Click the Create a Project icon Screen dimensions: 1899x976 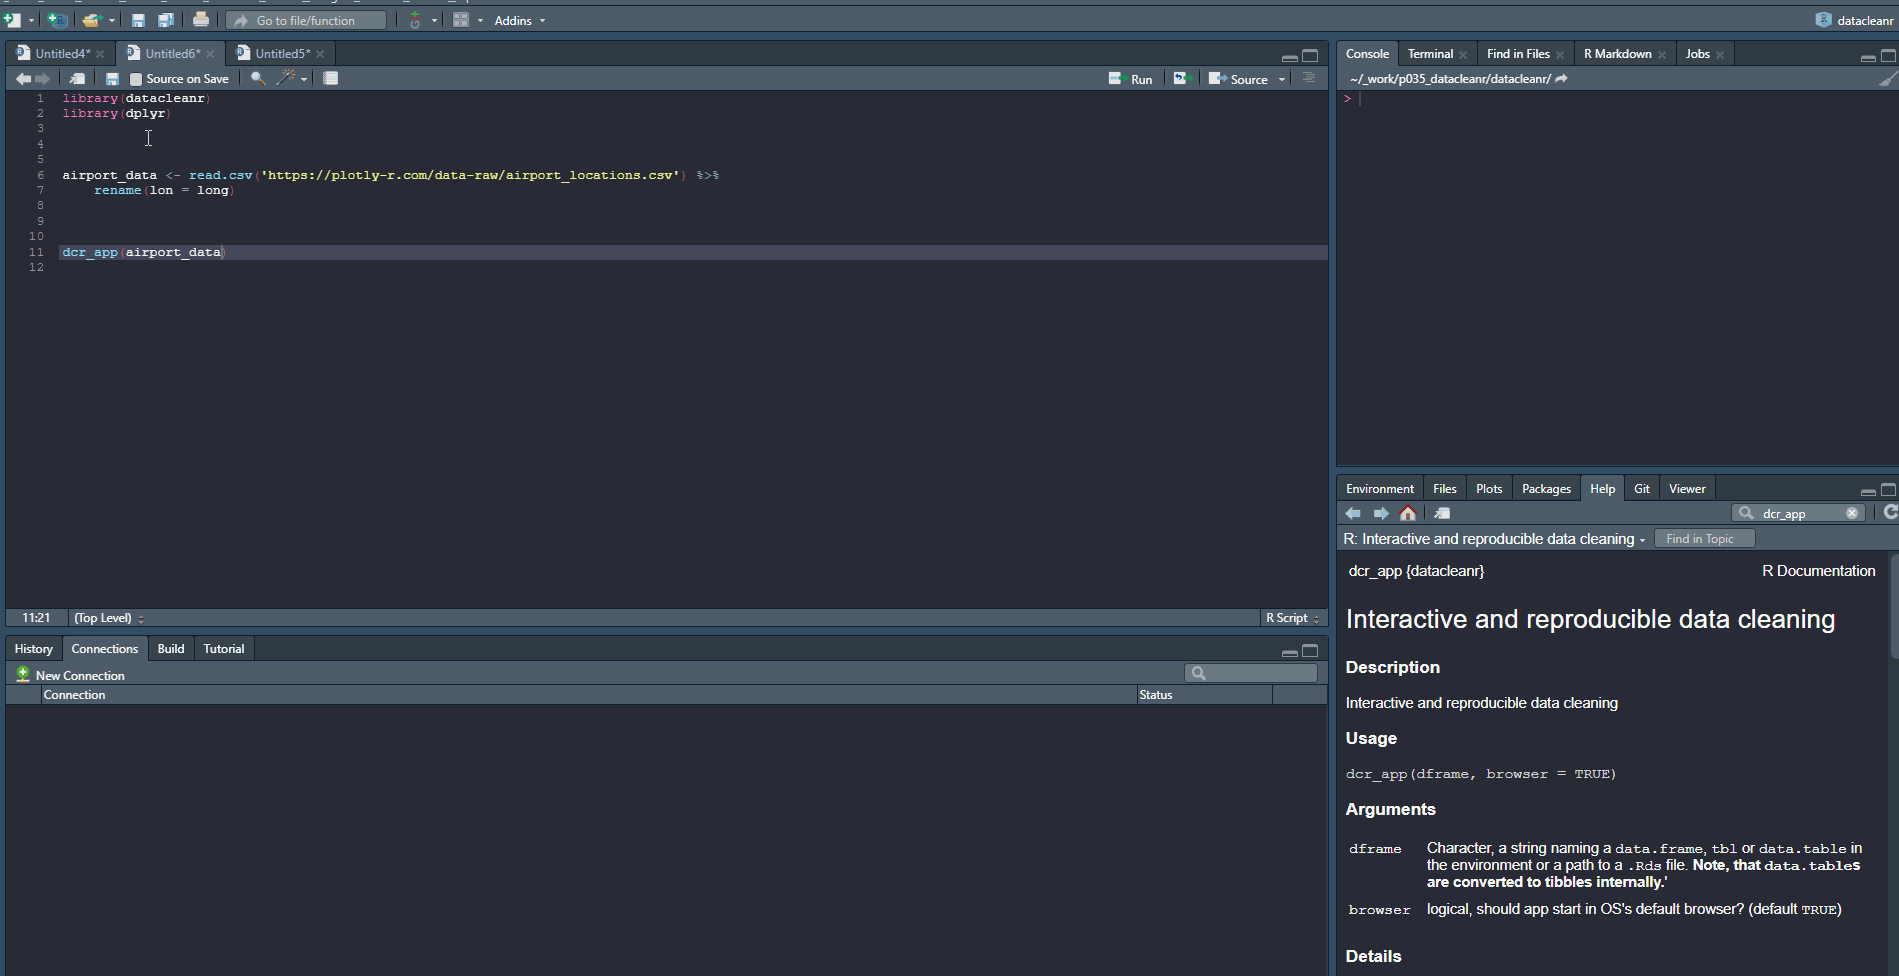point(57,20)
